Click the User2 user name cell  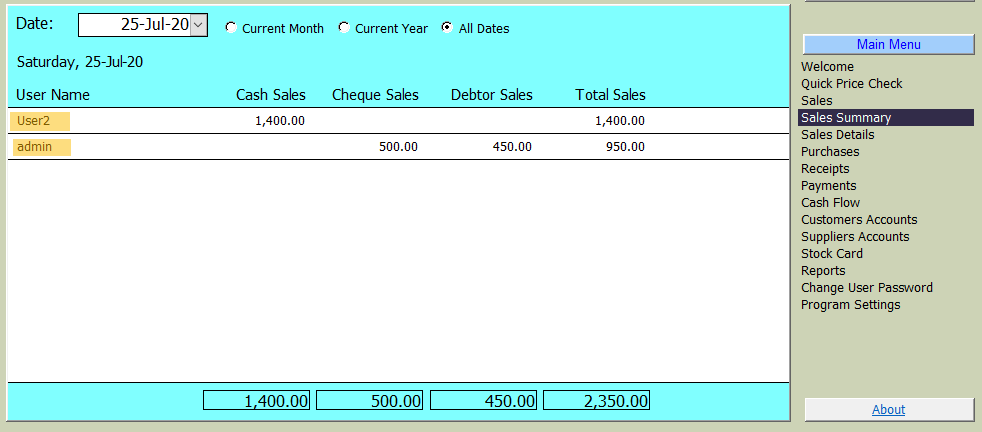[x=40, y=121]
